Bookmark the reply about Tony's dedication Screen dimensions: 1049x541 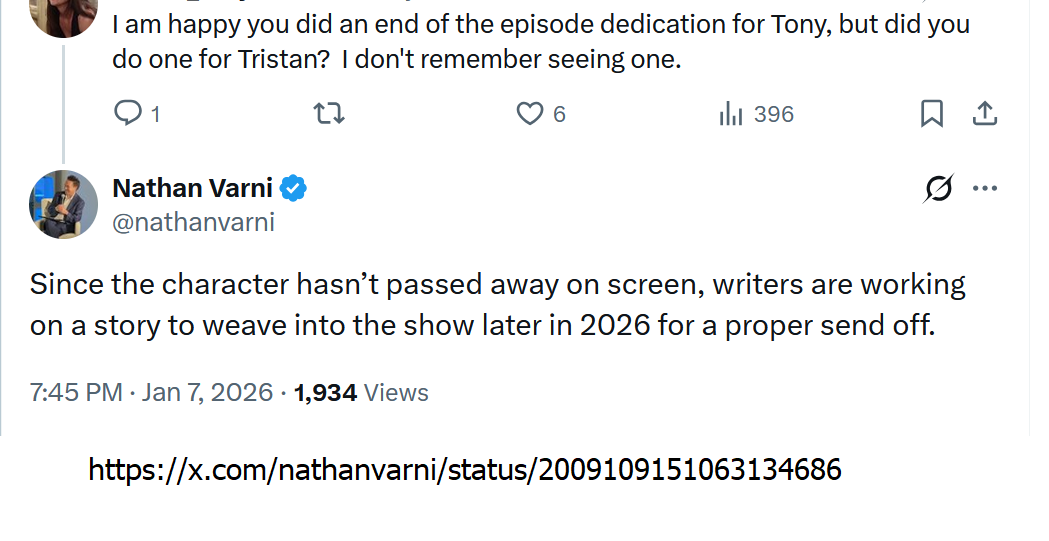tap(931, 114)
